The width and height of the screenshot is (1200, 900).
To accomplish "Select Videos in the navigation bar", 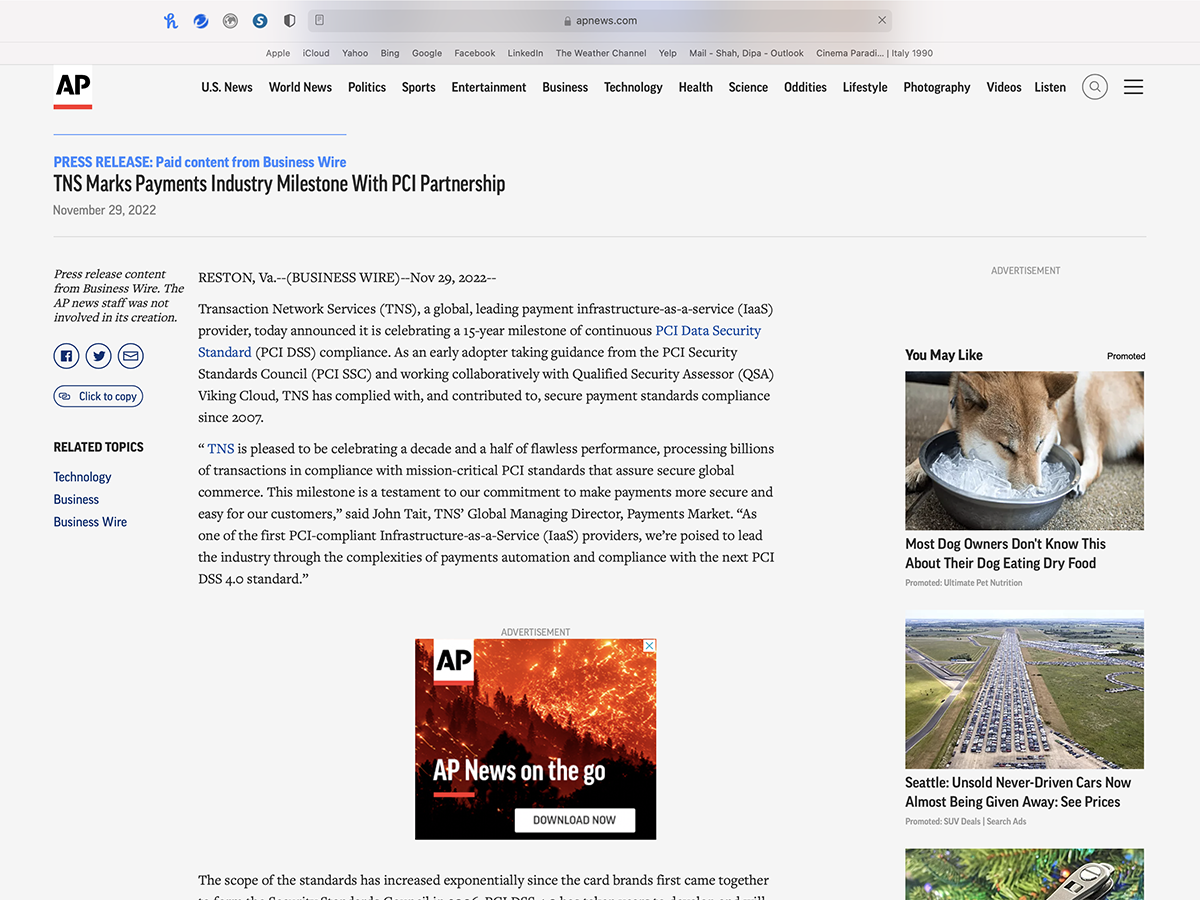I will point(1004,87).
